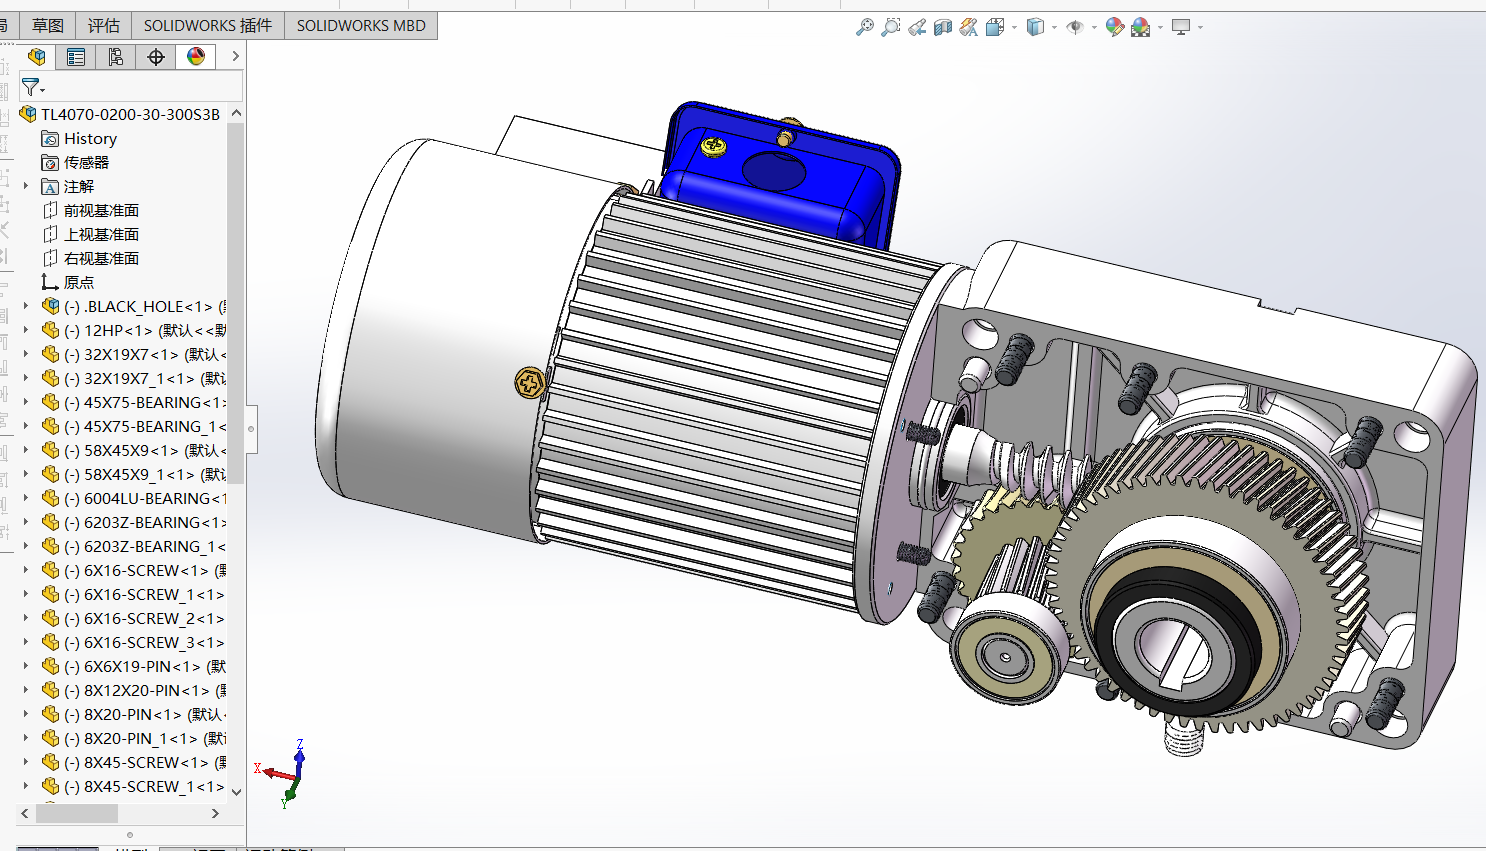Switch to DimXpertManager tab
The width and height of the screenshot is (1486, 851).
156,57
